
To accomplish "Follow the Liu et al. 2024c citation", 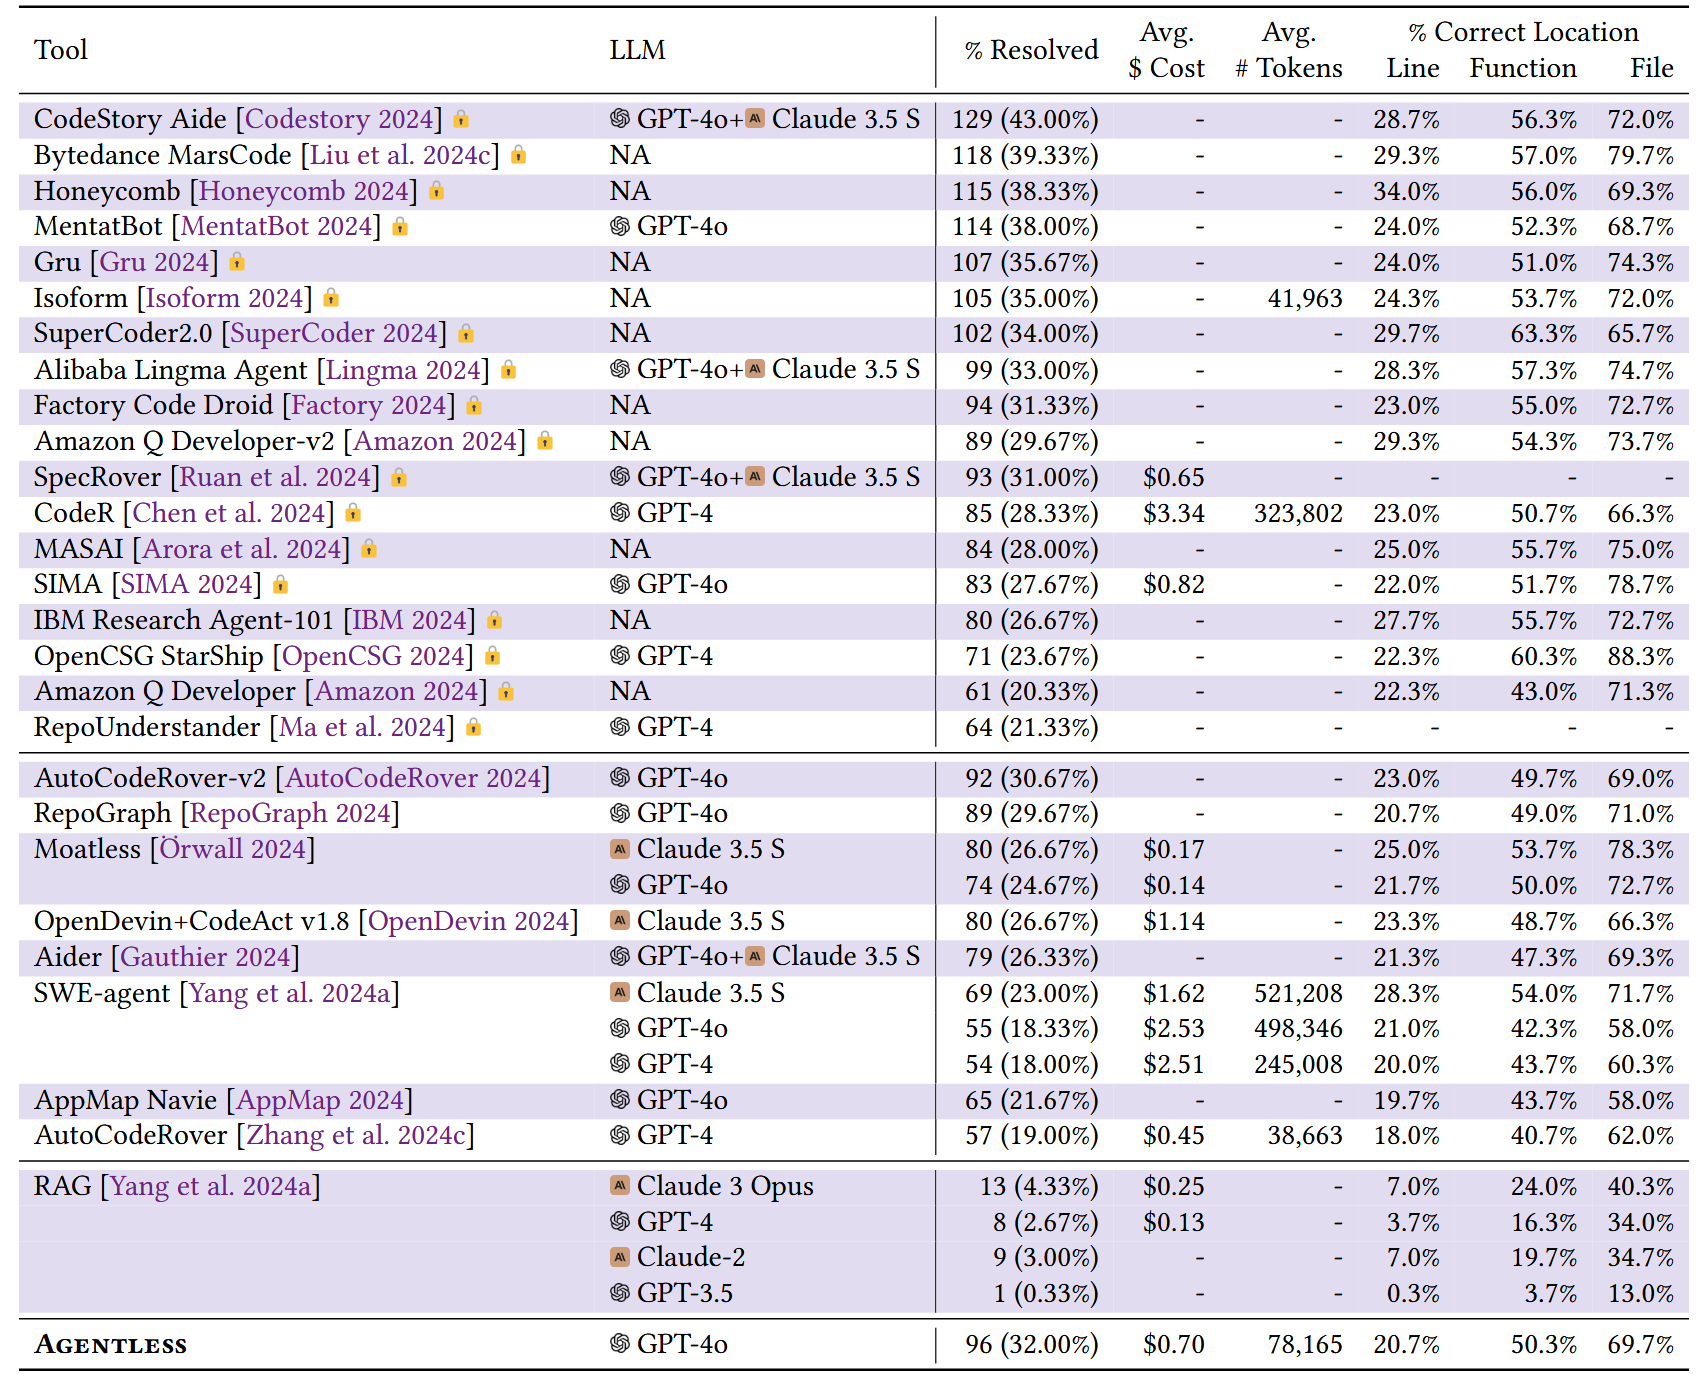I will pos(401,155).
